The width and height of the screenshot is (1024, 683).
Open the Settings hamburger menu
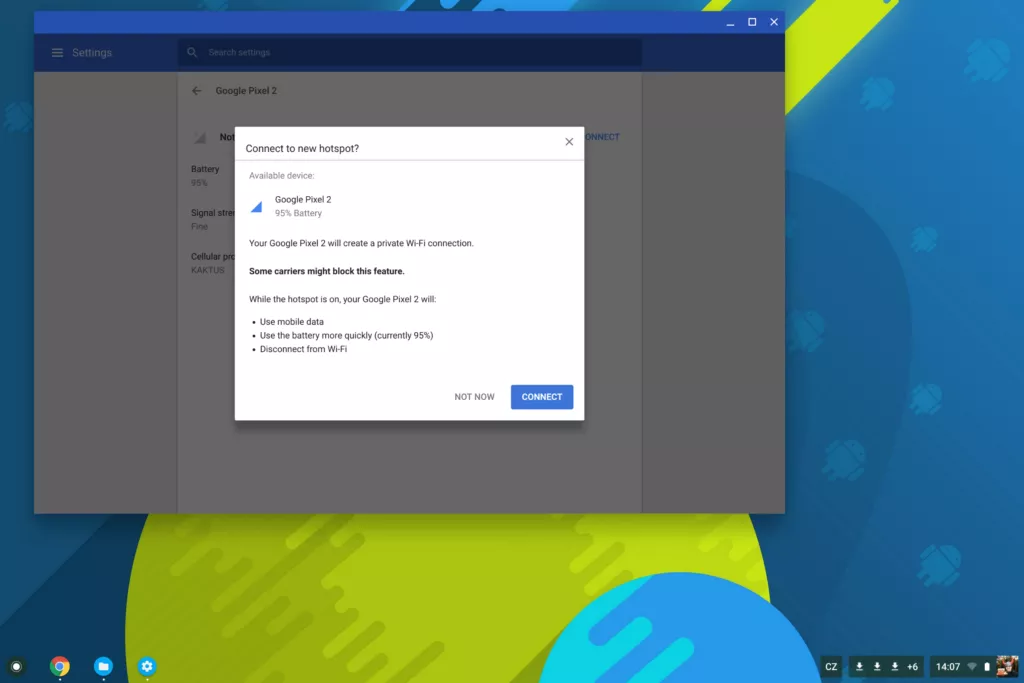coord(57,52)
